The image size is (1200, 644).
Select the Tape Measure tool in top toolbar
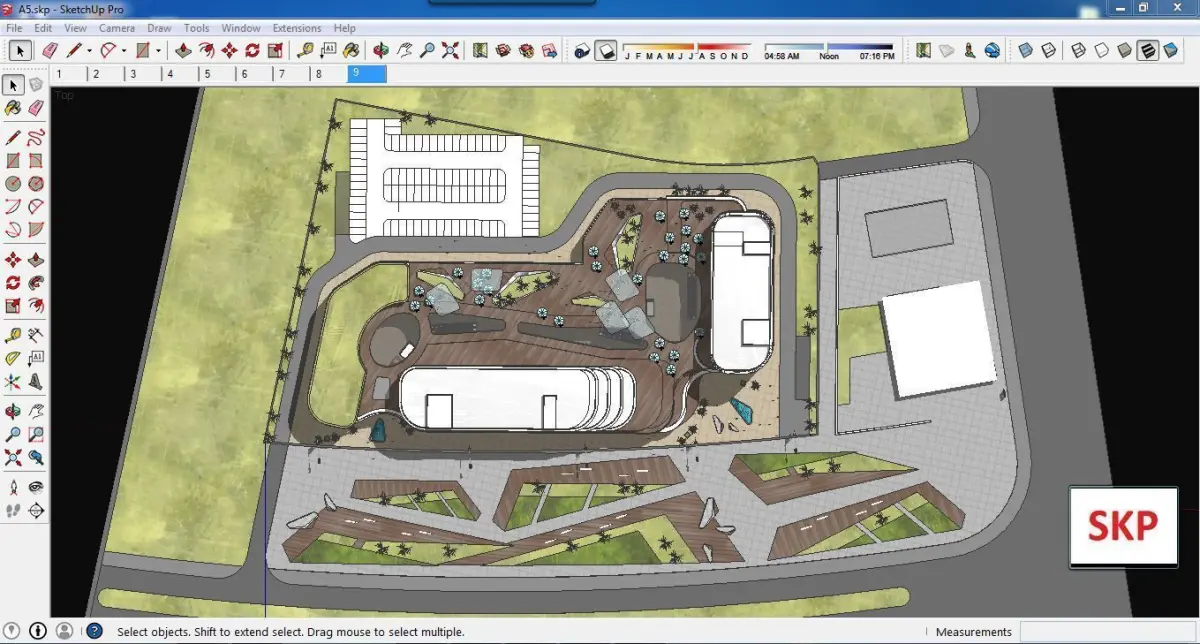[x=305, y=50]
